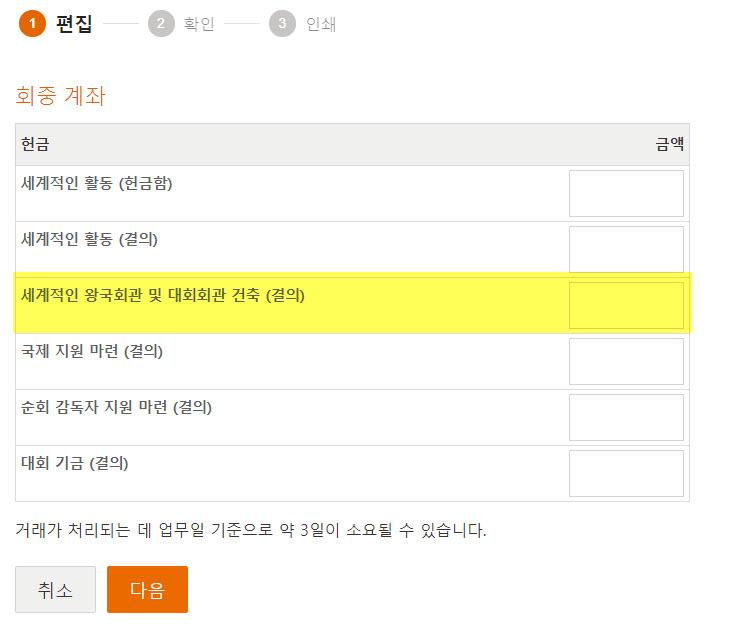Click the 헌금 column header

point(35,144)
